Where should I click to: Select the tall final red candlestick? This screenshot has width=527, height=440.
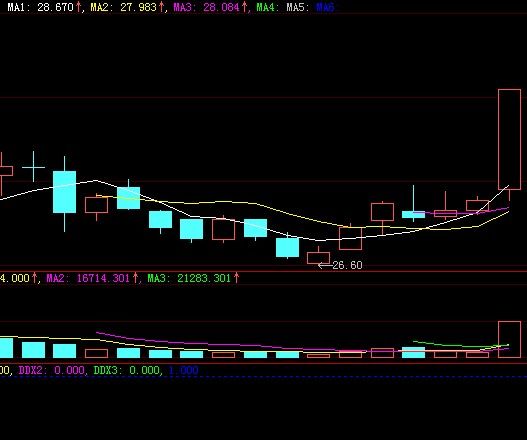click(x=510, y=145)
